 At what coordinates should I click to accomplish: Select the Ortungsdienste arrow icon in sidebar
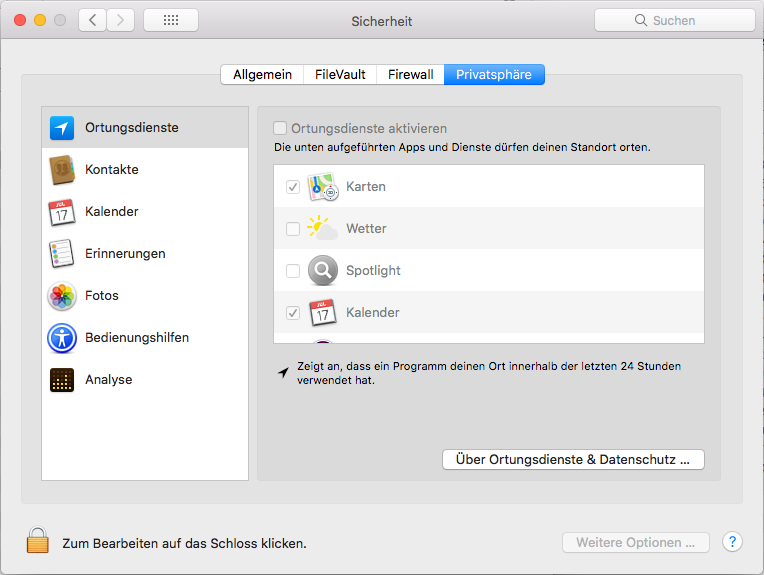tap(62, 128)
